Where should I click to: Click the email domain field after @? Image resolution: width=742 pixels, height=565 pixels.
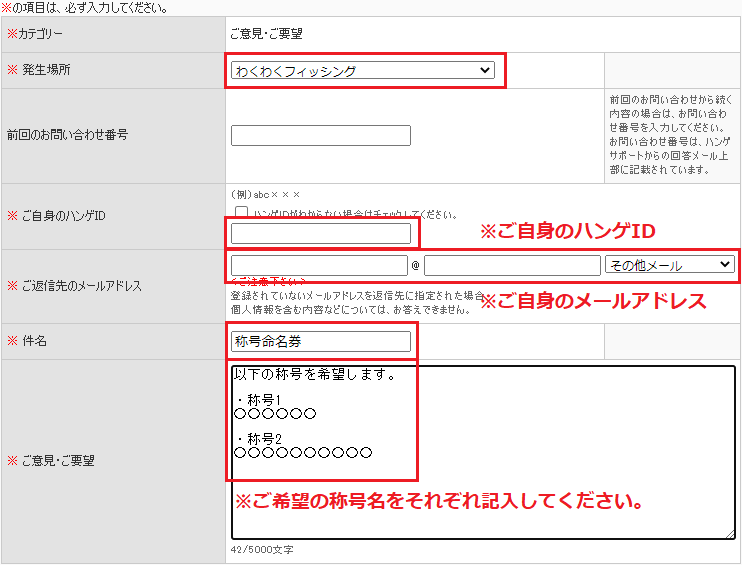[512, 265]
